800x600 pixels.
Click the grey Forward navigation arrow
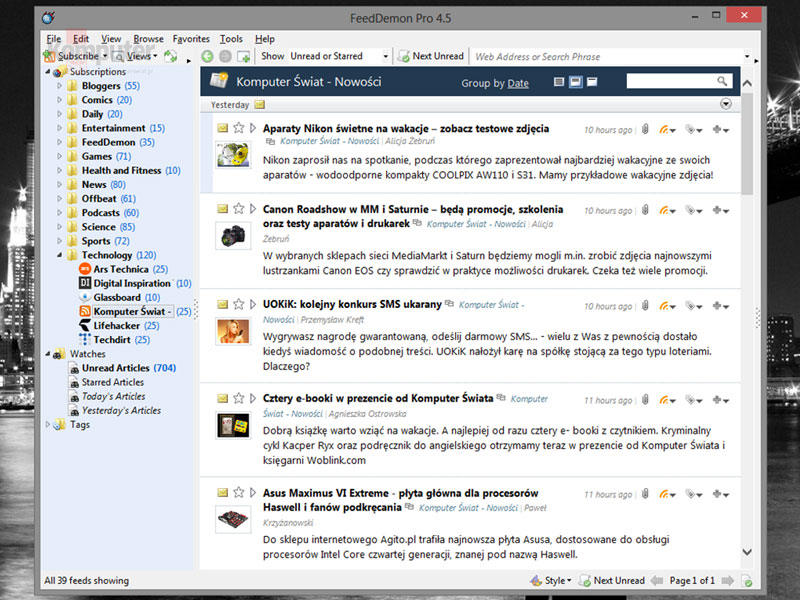tap(225, 57)
